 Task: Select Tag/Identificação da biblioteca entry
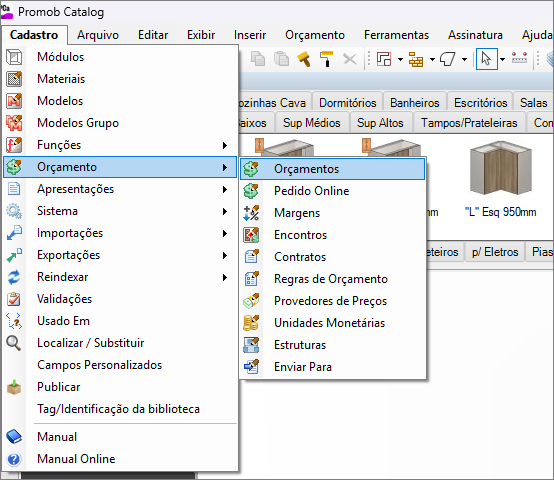tap(120, 409)
